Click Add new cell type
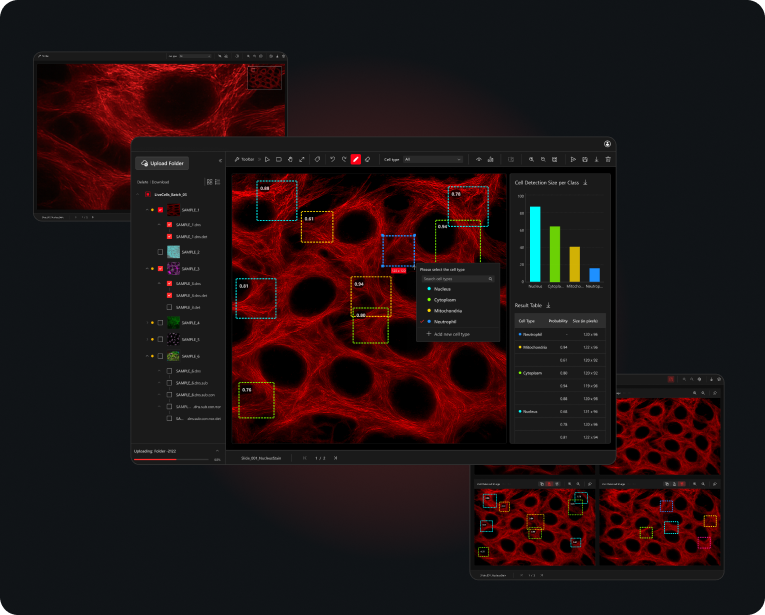The height and width of the screenshot is (615, 765). [x=448, y=334]
